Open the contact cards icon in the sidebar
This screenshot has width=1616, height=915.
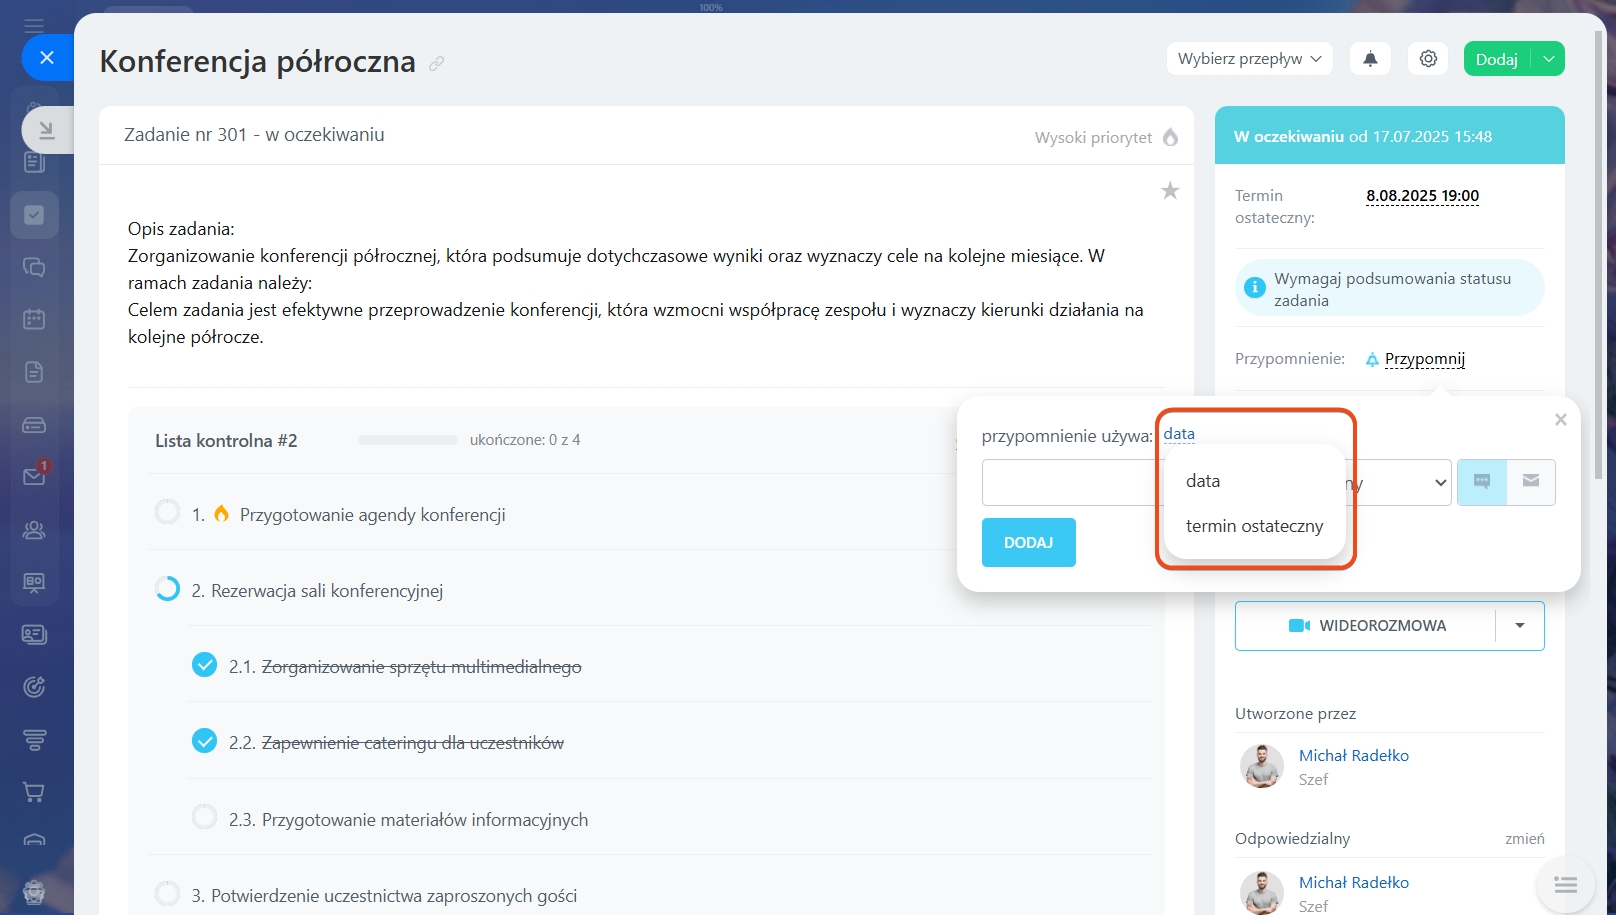[x=34, y=635]
